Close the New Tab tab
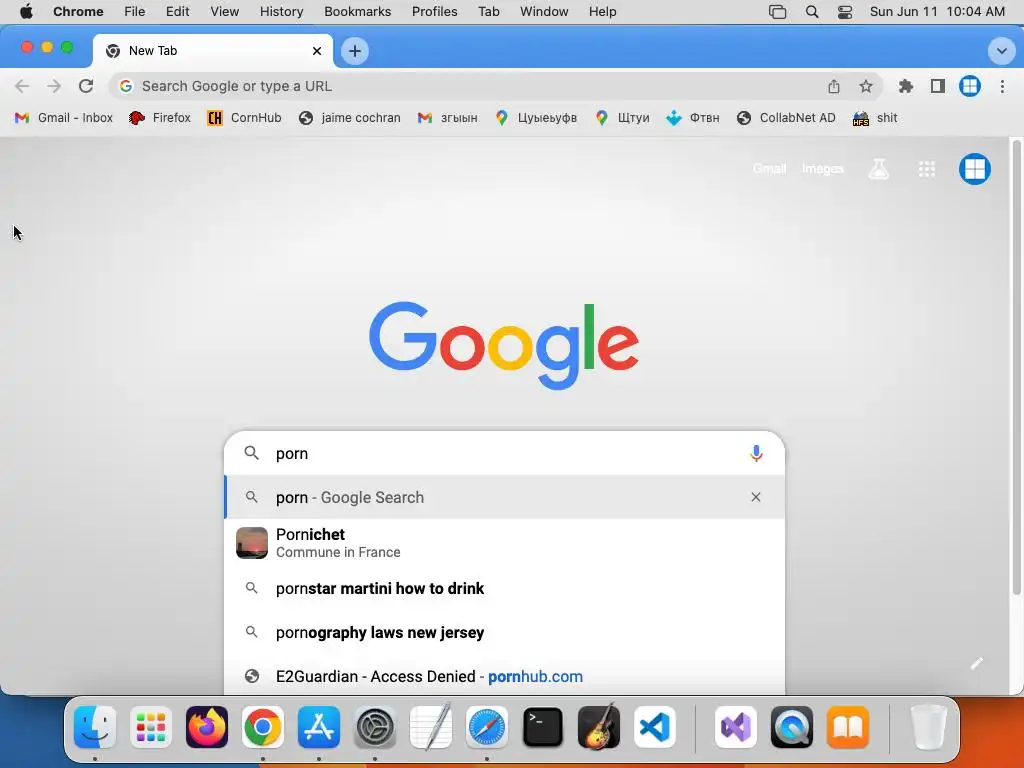 317,51
